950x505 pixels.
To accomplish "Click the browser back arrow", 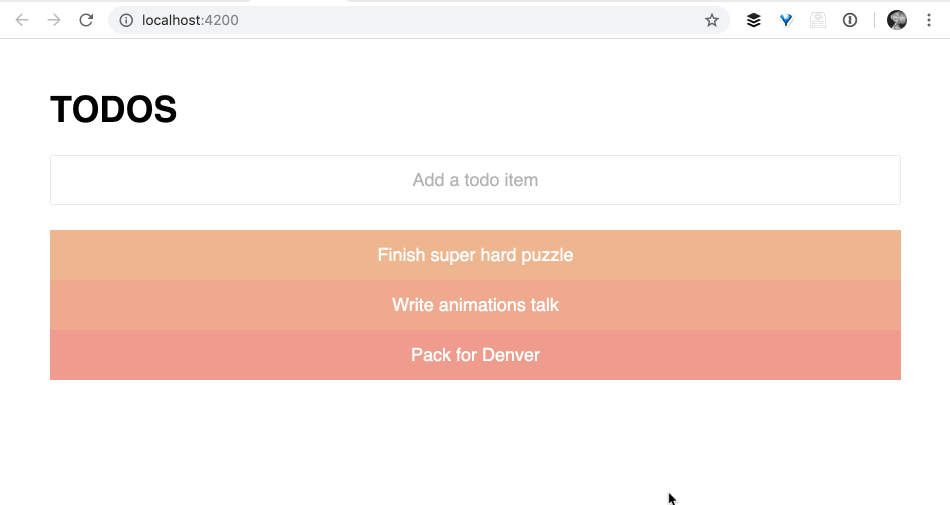I will pos(22,20).
